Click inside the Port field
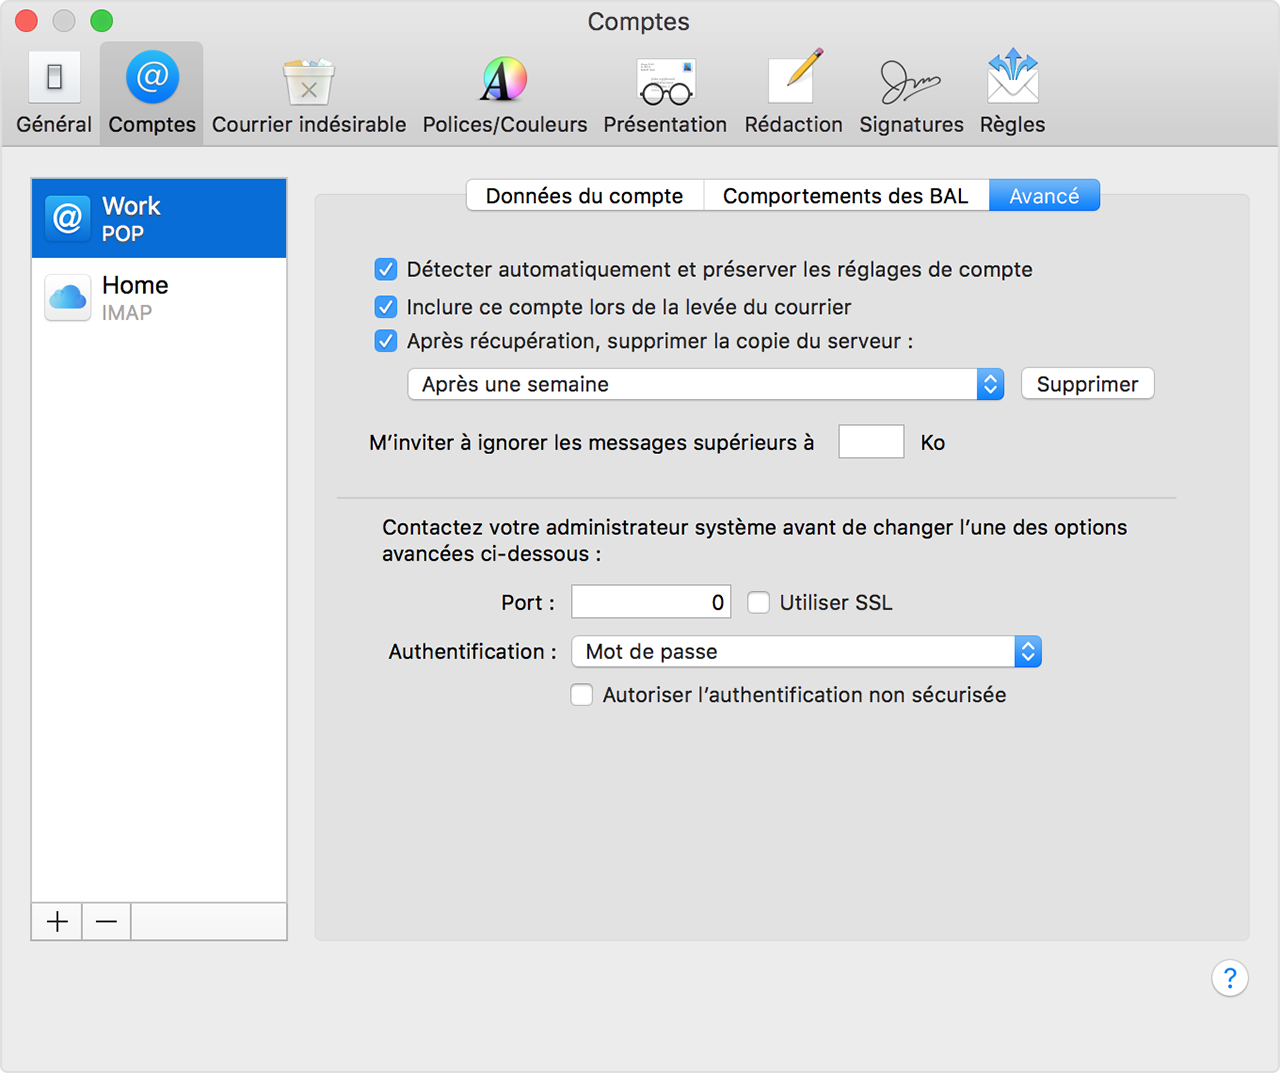Image resolution: width=1280 pixels, height=1073 pixels. 650,602
